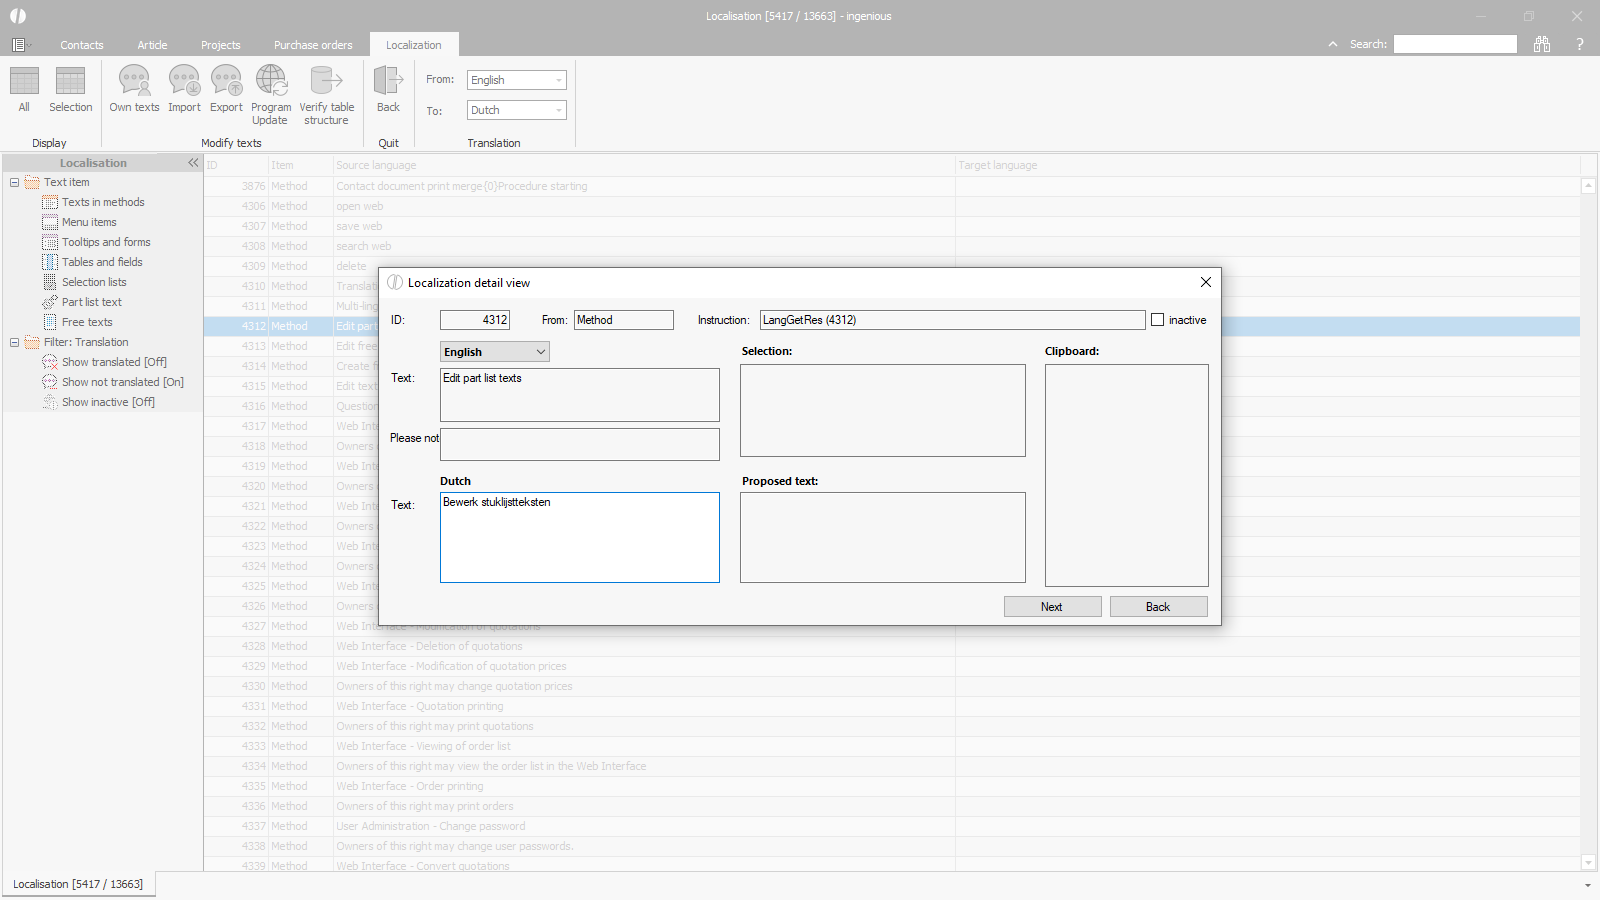Click the Import texts icon
Image resolution: width=1600 pixels, height=900 pixels.
pyautogui.click(x=184, y=81)
